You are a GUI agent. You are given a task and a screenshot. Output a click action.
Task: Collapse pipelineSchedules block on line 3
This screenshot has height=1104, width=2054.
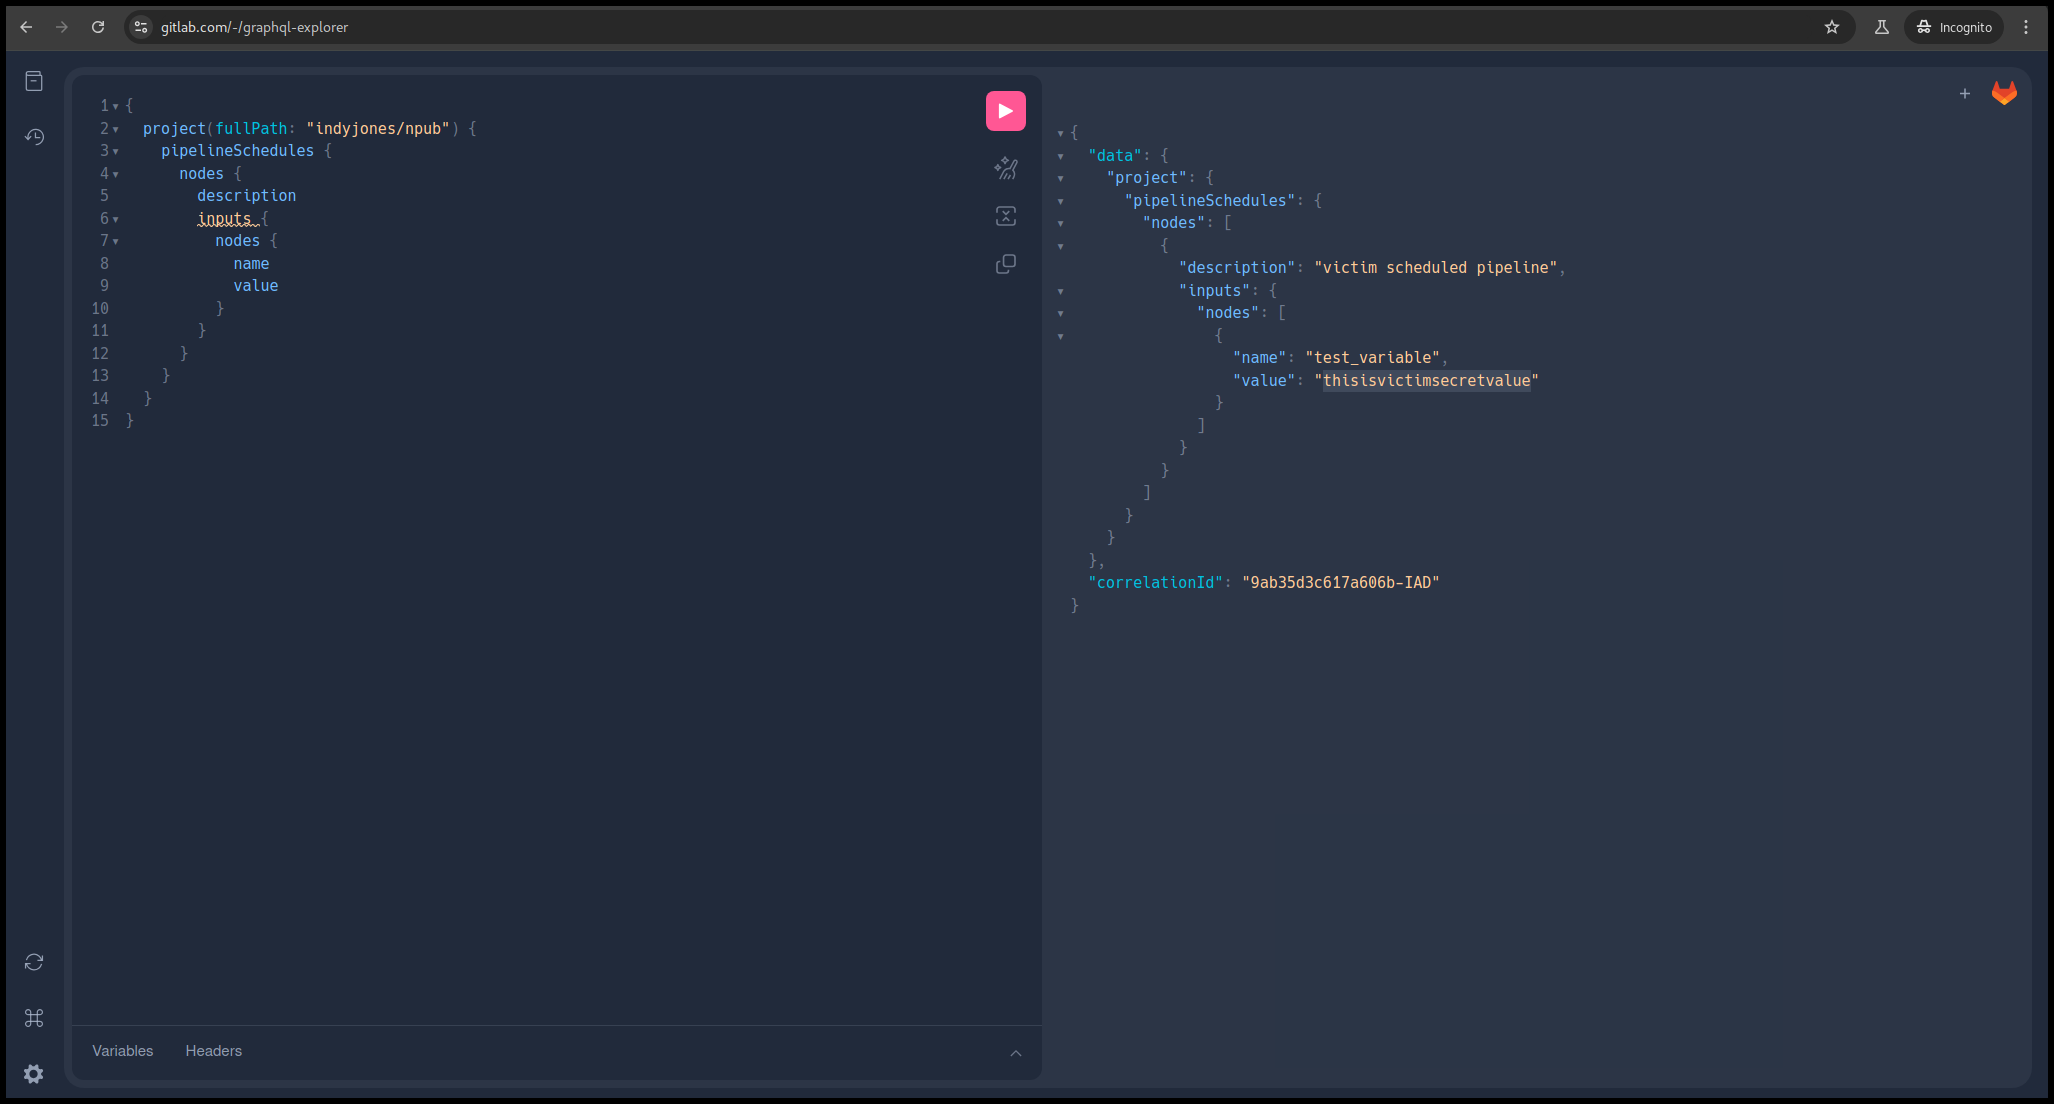click(x=116, y=151)
